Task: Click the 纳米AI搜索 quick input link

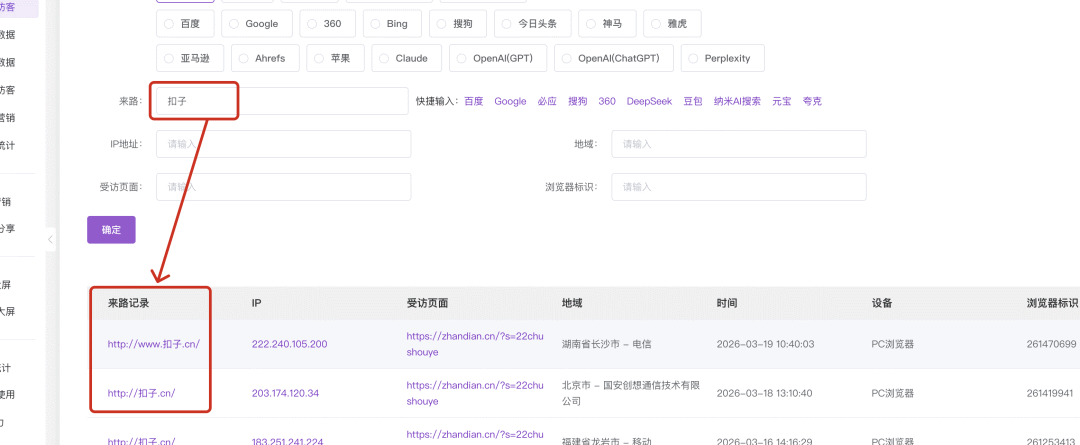Action: [736, 101]
